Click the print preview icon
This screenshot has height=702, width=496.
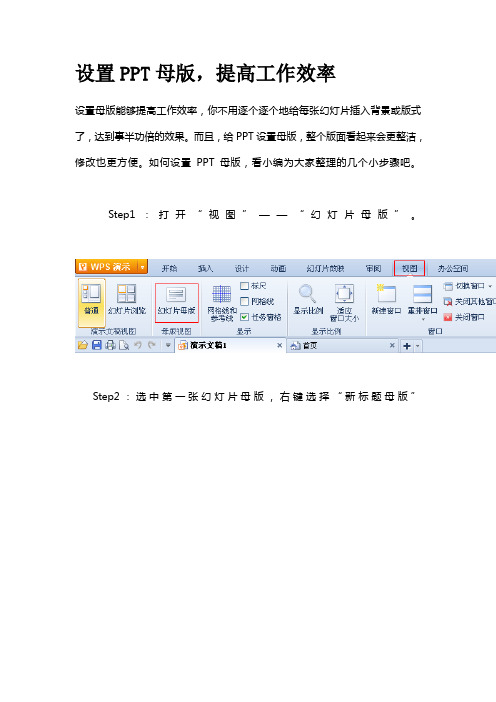click(124, 345)
